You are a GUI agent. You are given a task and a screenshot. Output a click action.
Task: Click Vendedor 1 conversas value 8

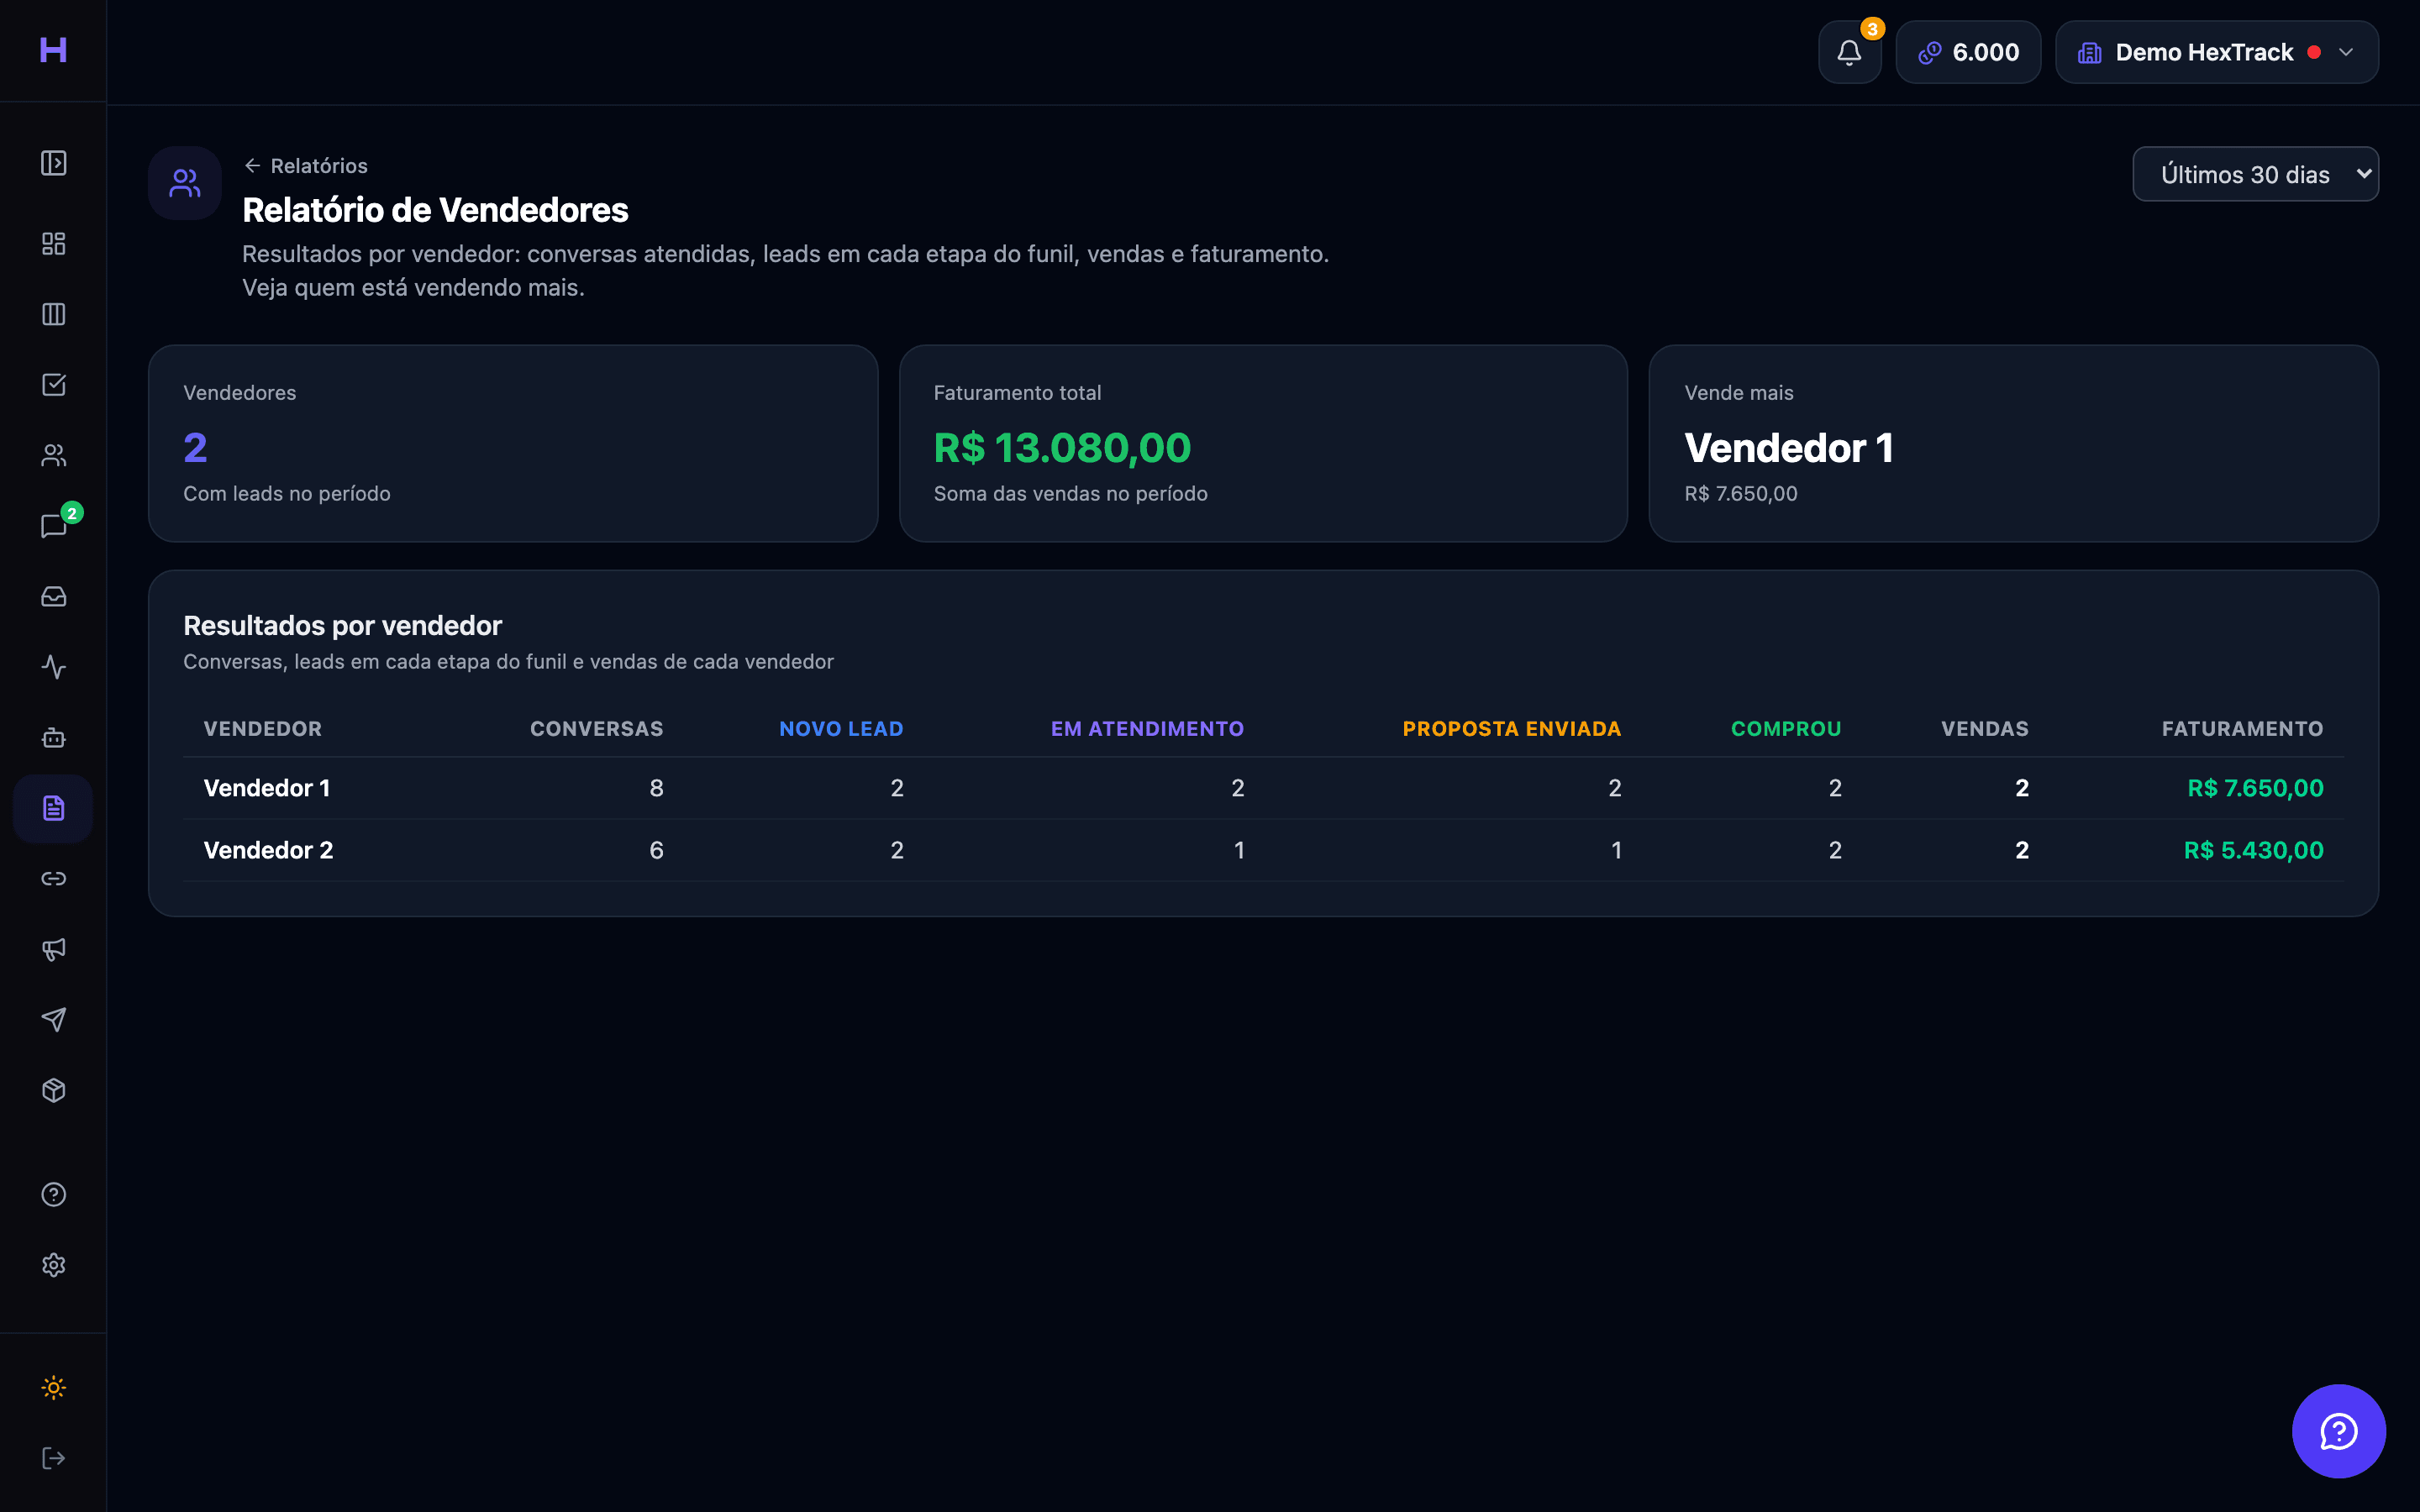656,788
